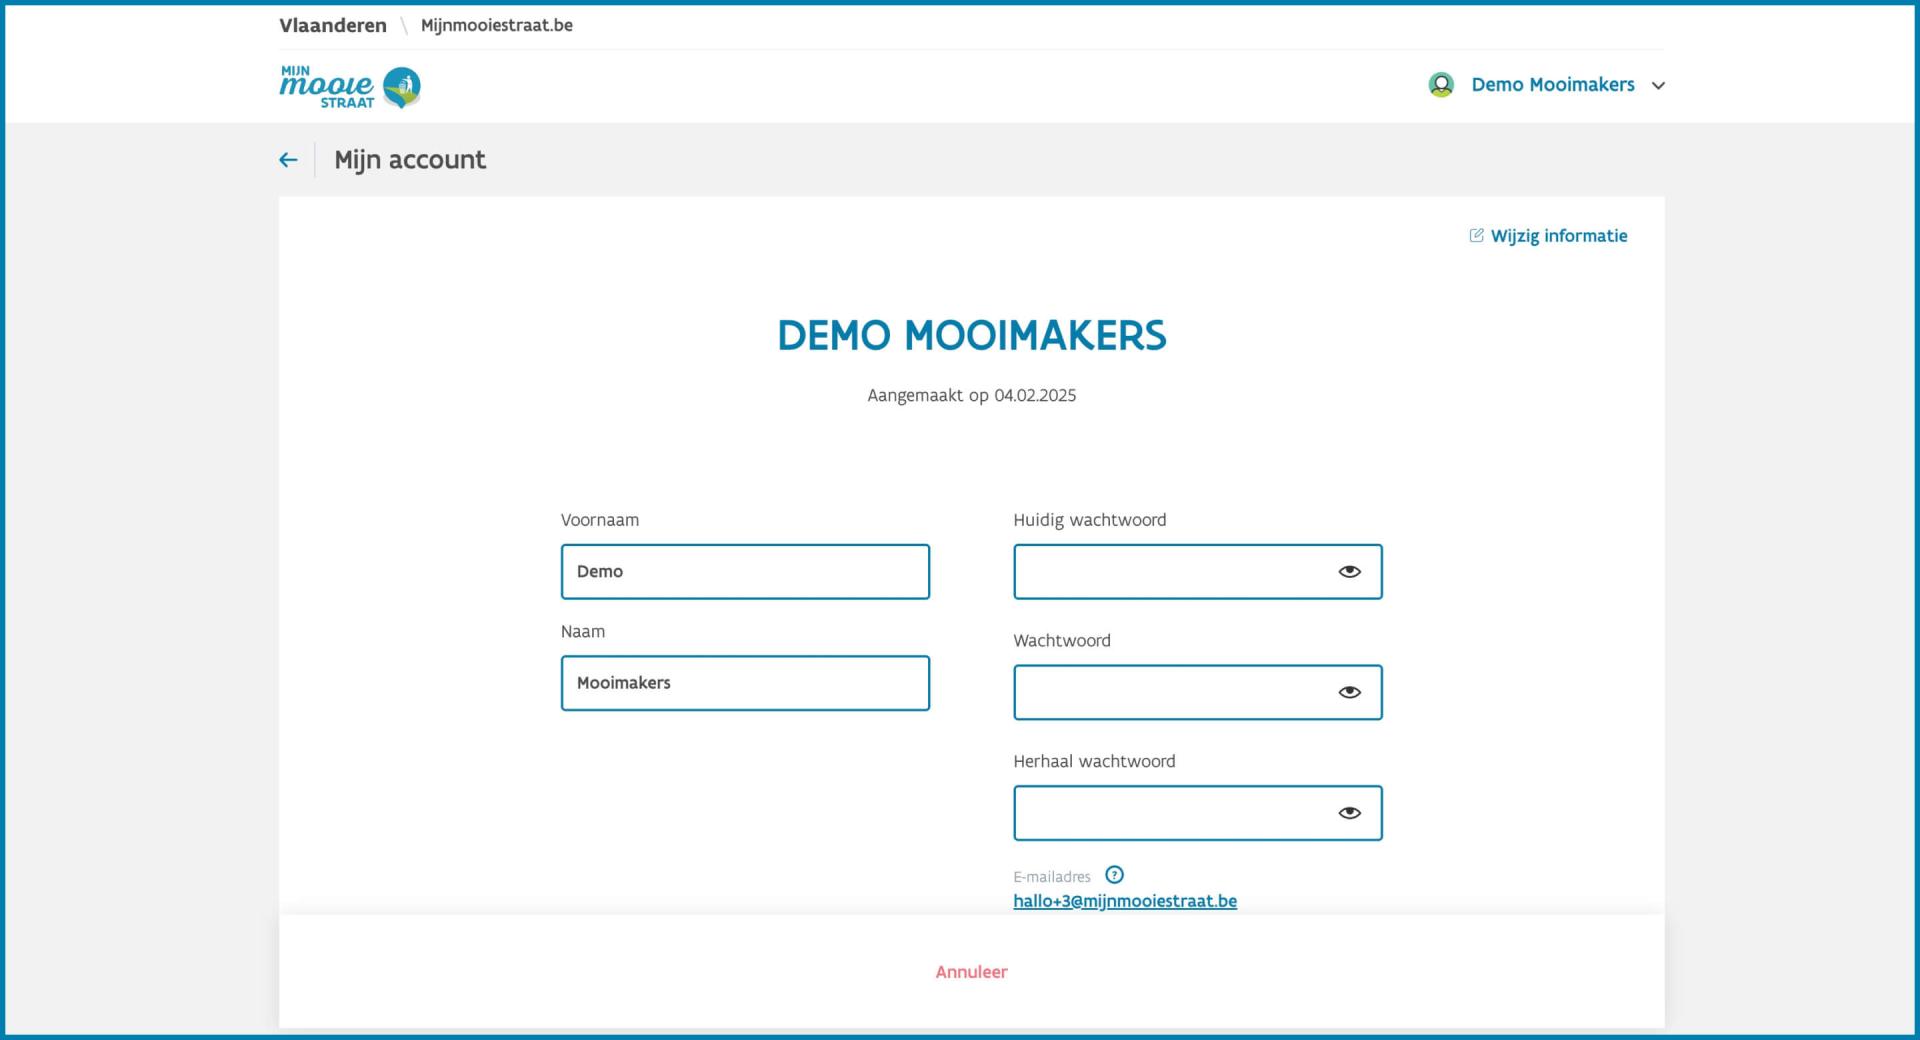The width and height of the screenshot is (1920, 1040).
Task: Click the Voornaam field label
Action: [600, 520]
